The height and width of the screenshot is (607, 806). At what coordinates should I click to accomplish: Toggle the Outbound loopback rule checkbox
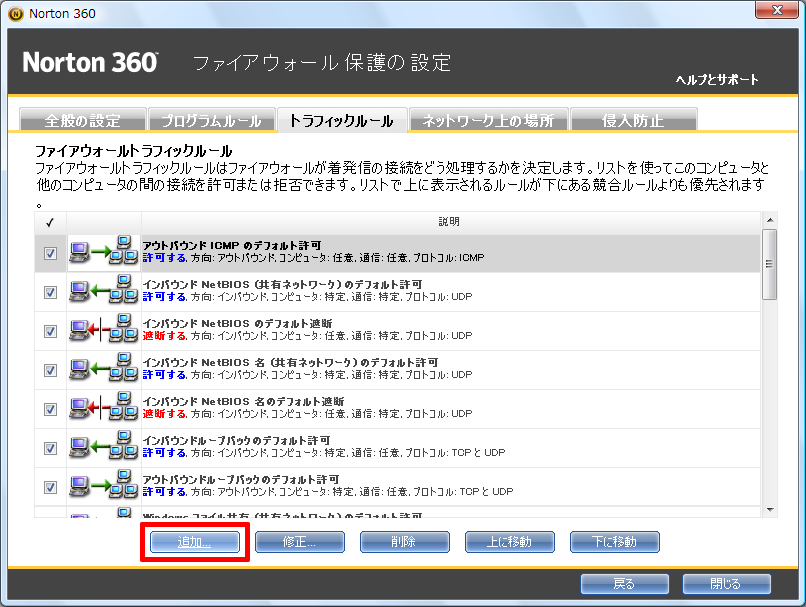[51, 488]
